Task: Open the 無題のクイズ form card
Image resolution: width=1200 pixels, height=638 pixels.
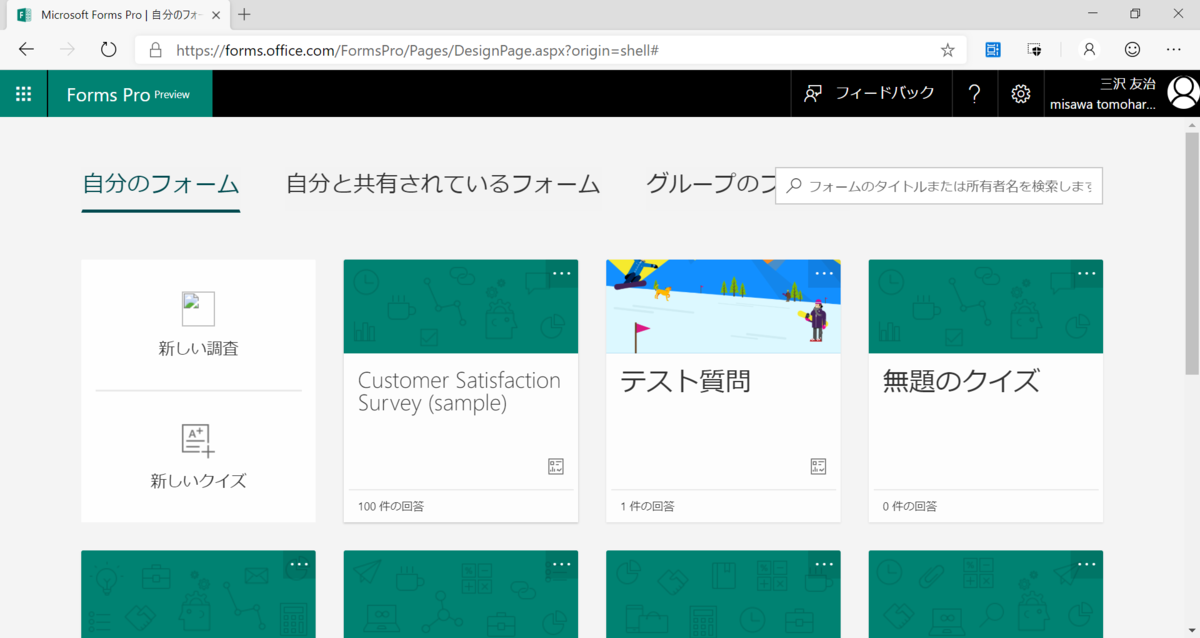Action: click(986, 391)
